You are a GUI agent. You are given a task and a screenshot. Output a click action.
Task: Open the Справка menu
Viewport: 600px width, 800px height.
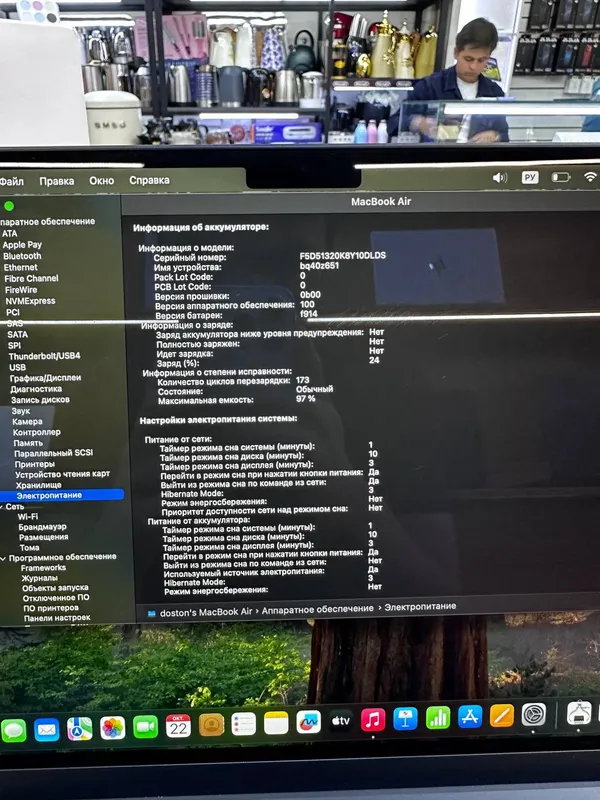(x=149, y=180)
